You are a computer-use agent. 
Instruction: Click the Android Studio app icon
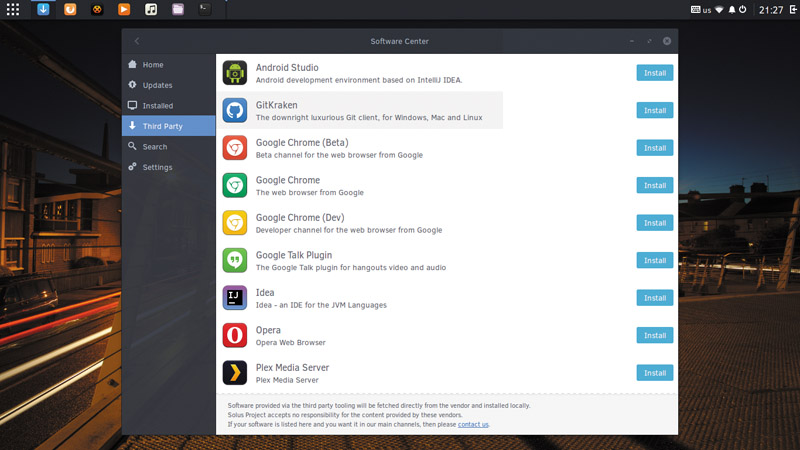(x=235, y=73)
